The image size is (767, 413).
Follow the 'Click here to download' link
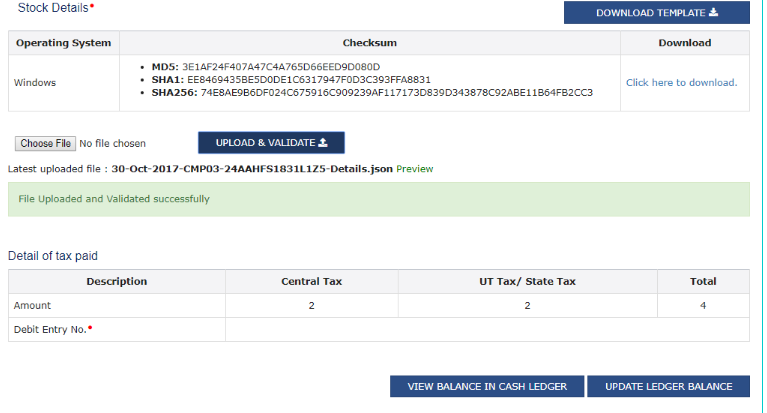(681, 82)
